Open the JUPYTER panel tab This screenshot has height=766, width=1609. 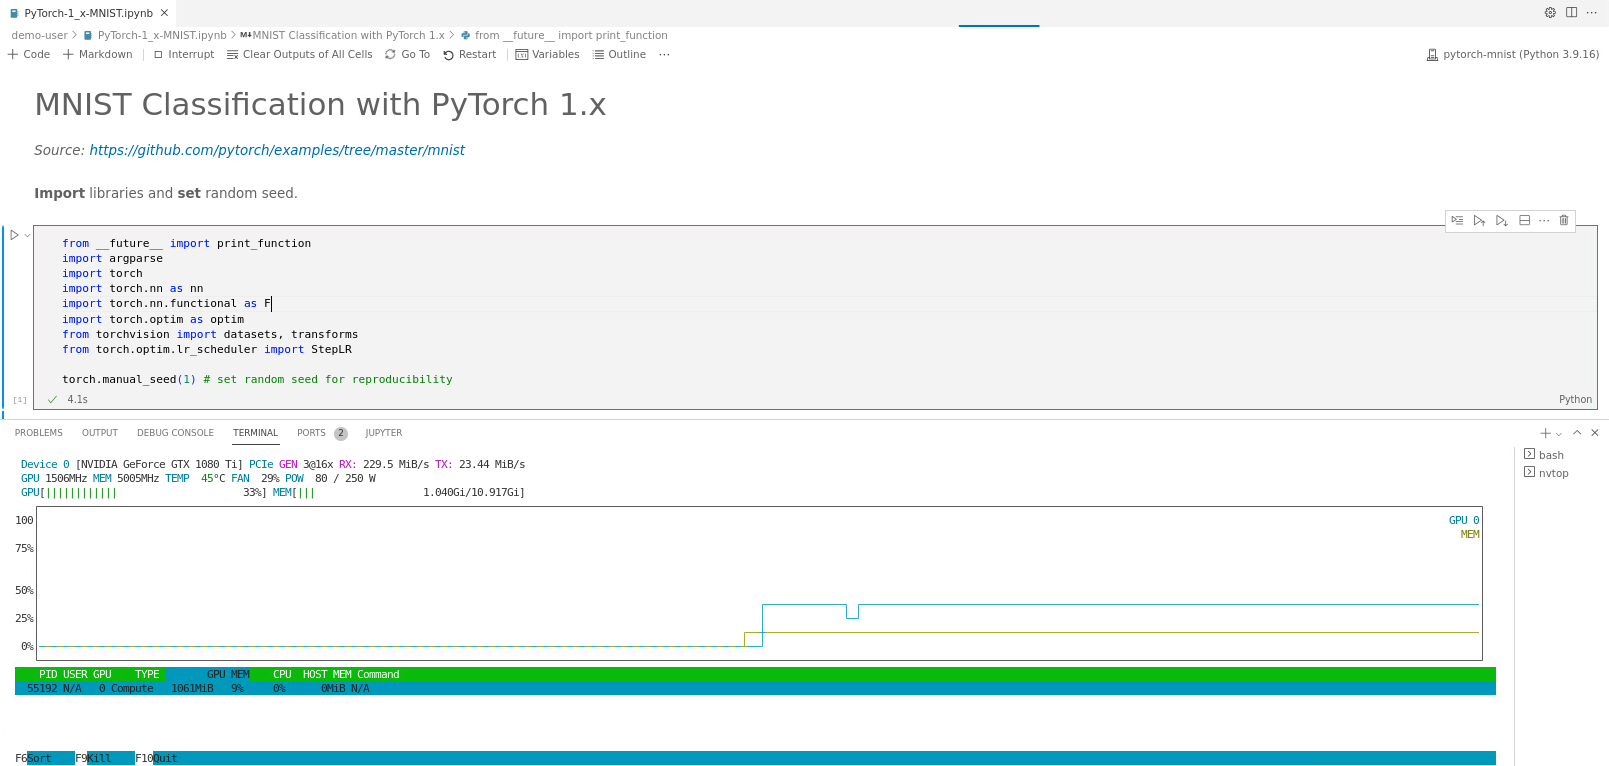point(384,433)
